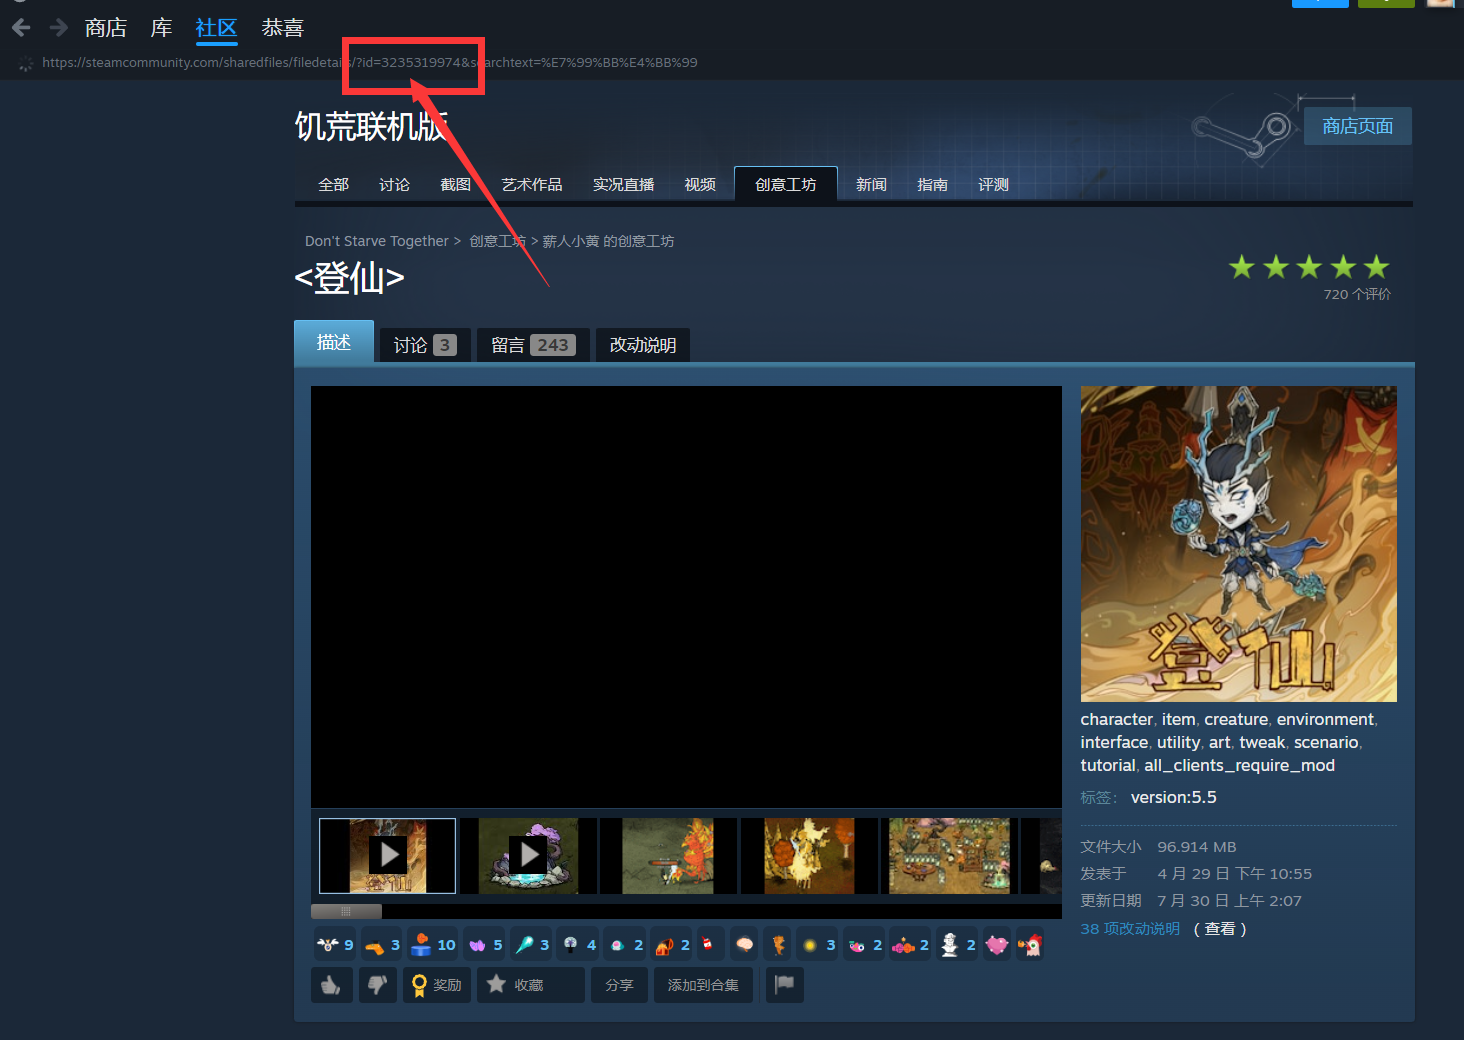Click the treasure chest award icon

coord(672,945)
